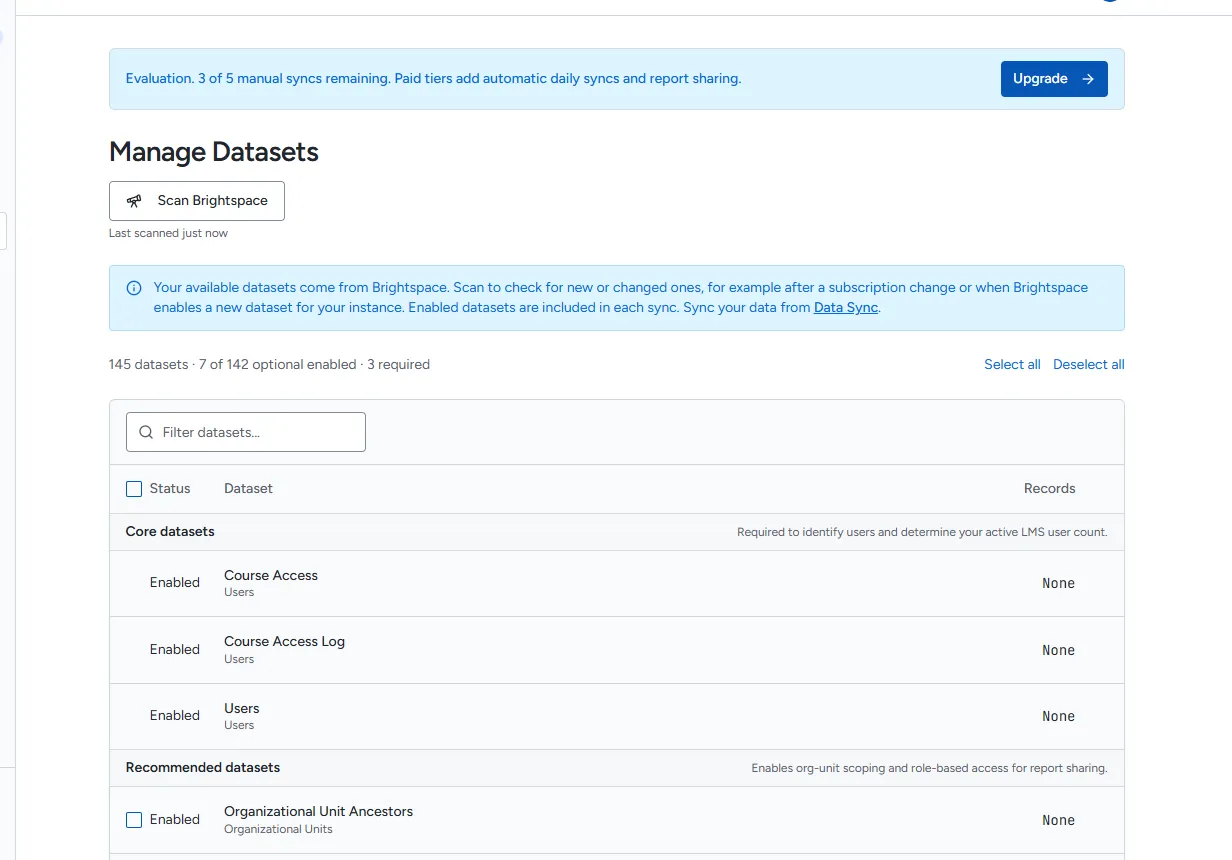
Task: Click Records value None for Organizational Unit Ancestors
Action: click(1058, 820)
